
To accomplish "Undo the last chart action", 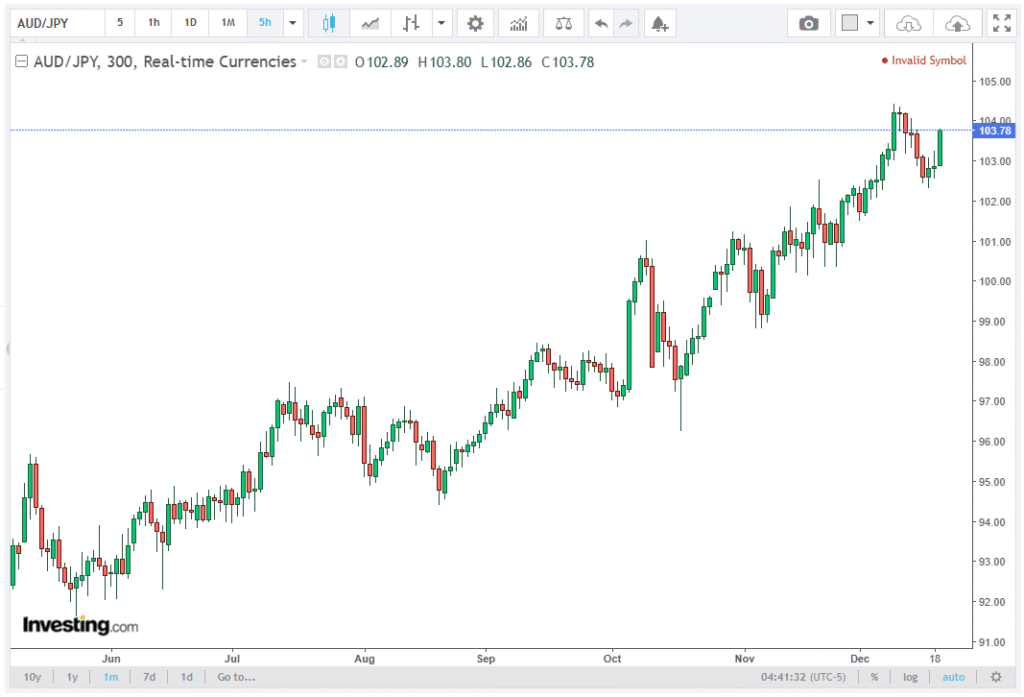I will (x=600, y=23).
